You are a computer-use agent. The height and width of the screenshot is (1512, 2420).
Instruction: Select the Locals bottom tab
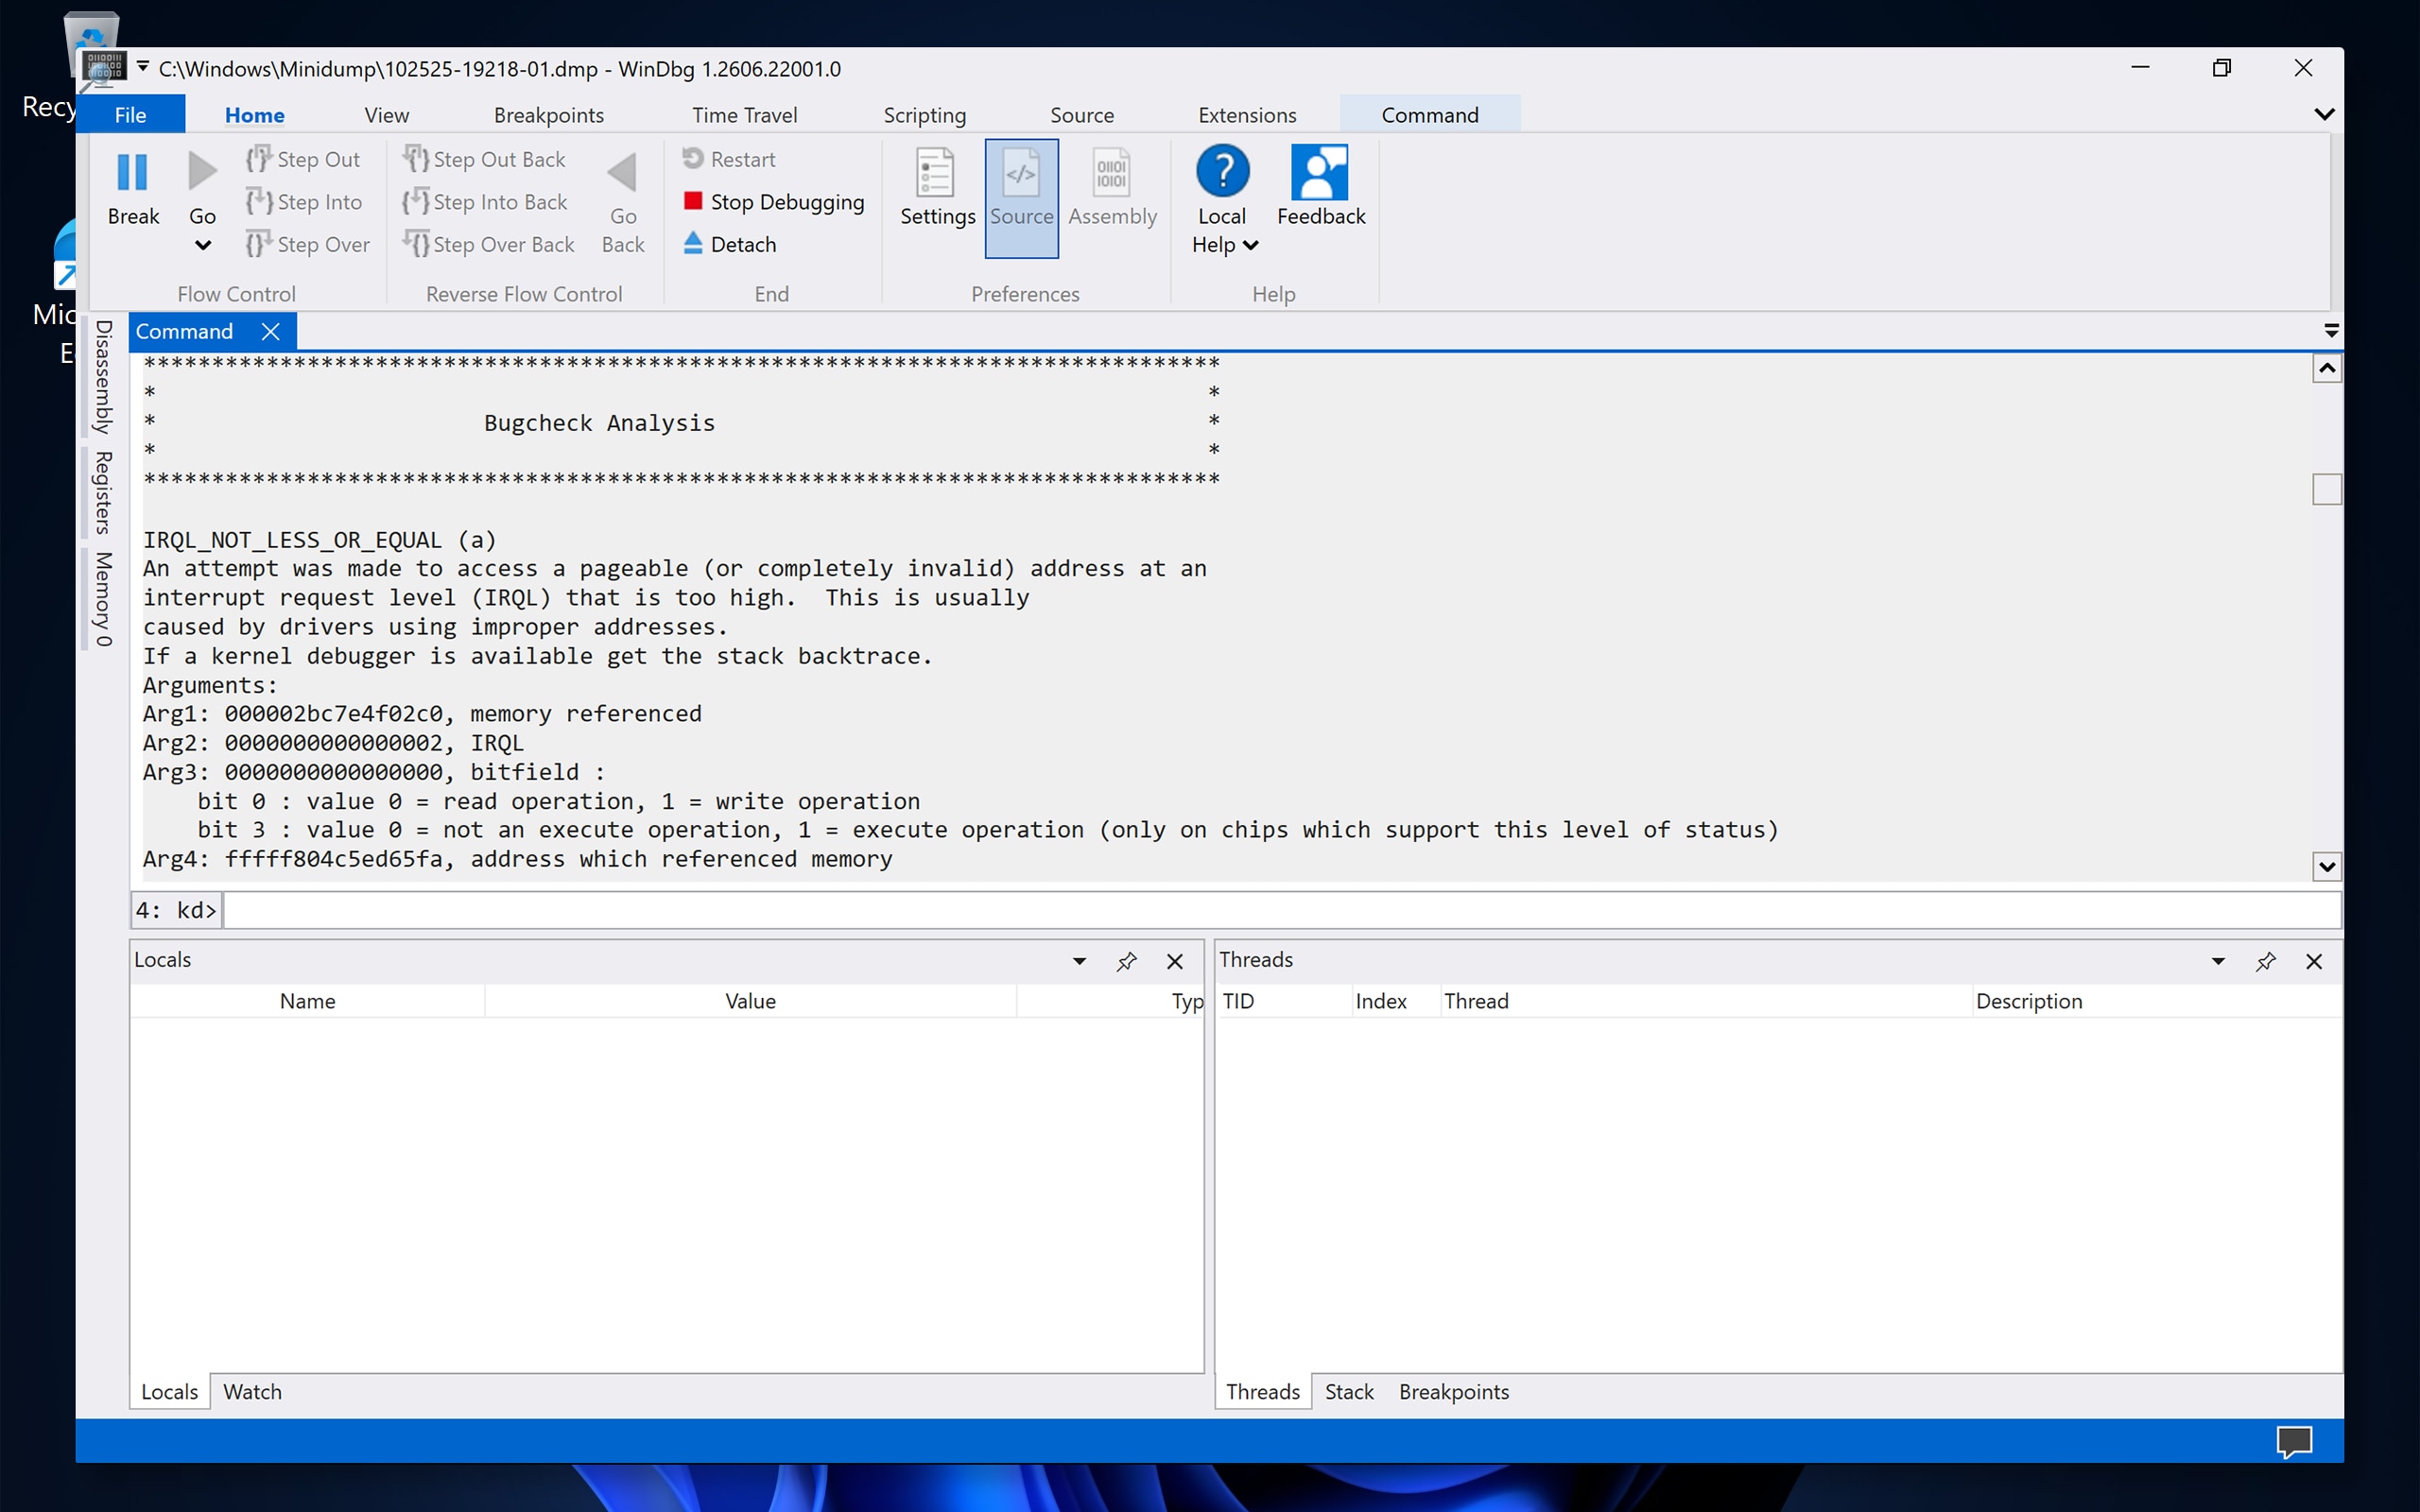(x=169, y=1391)
